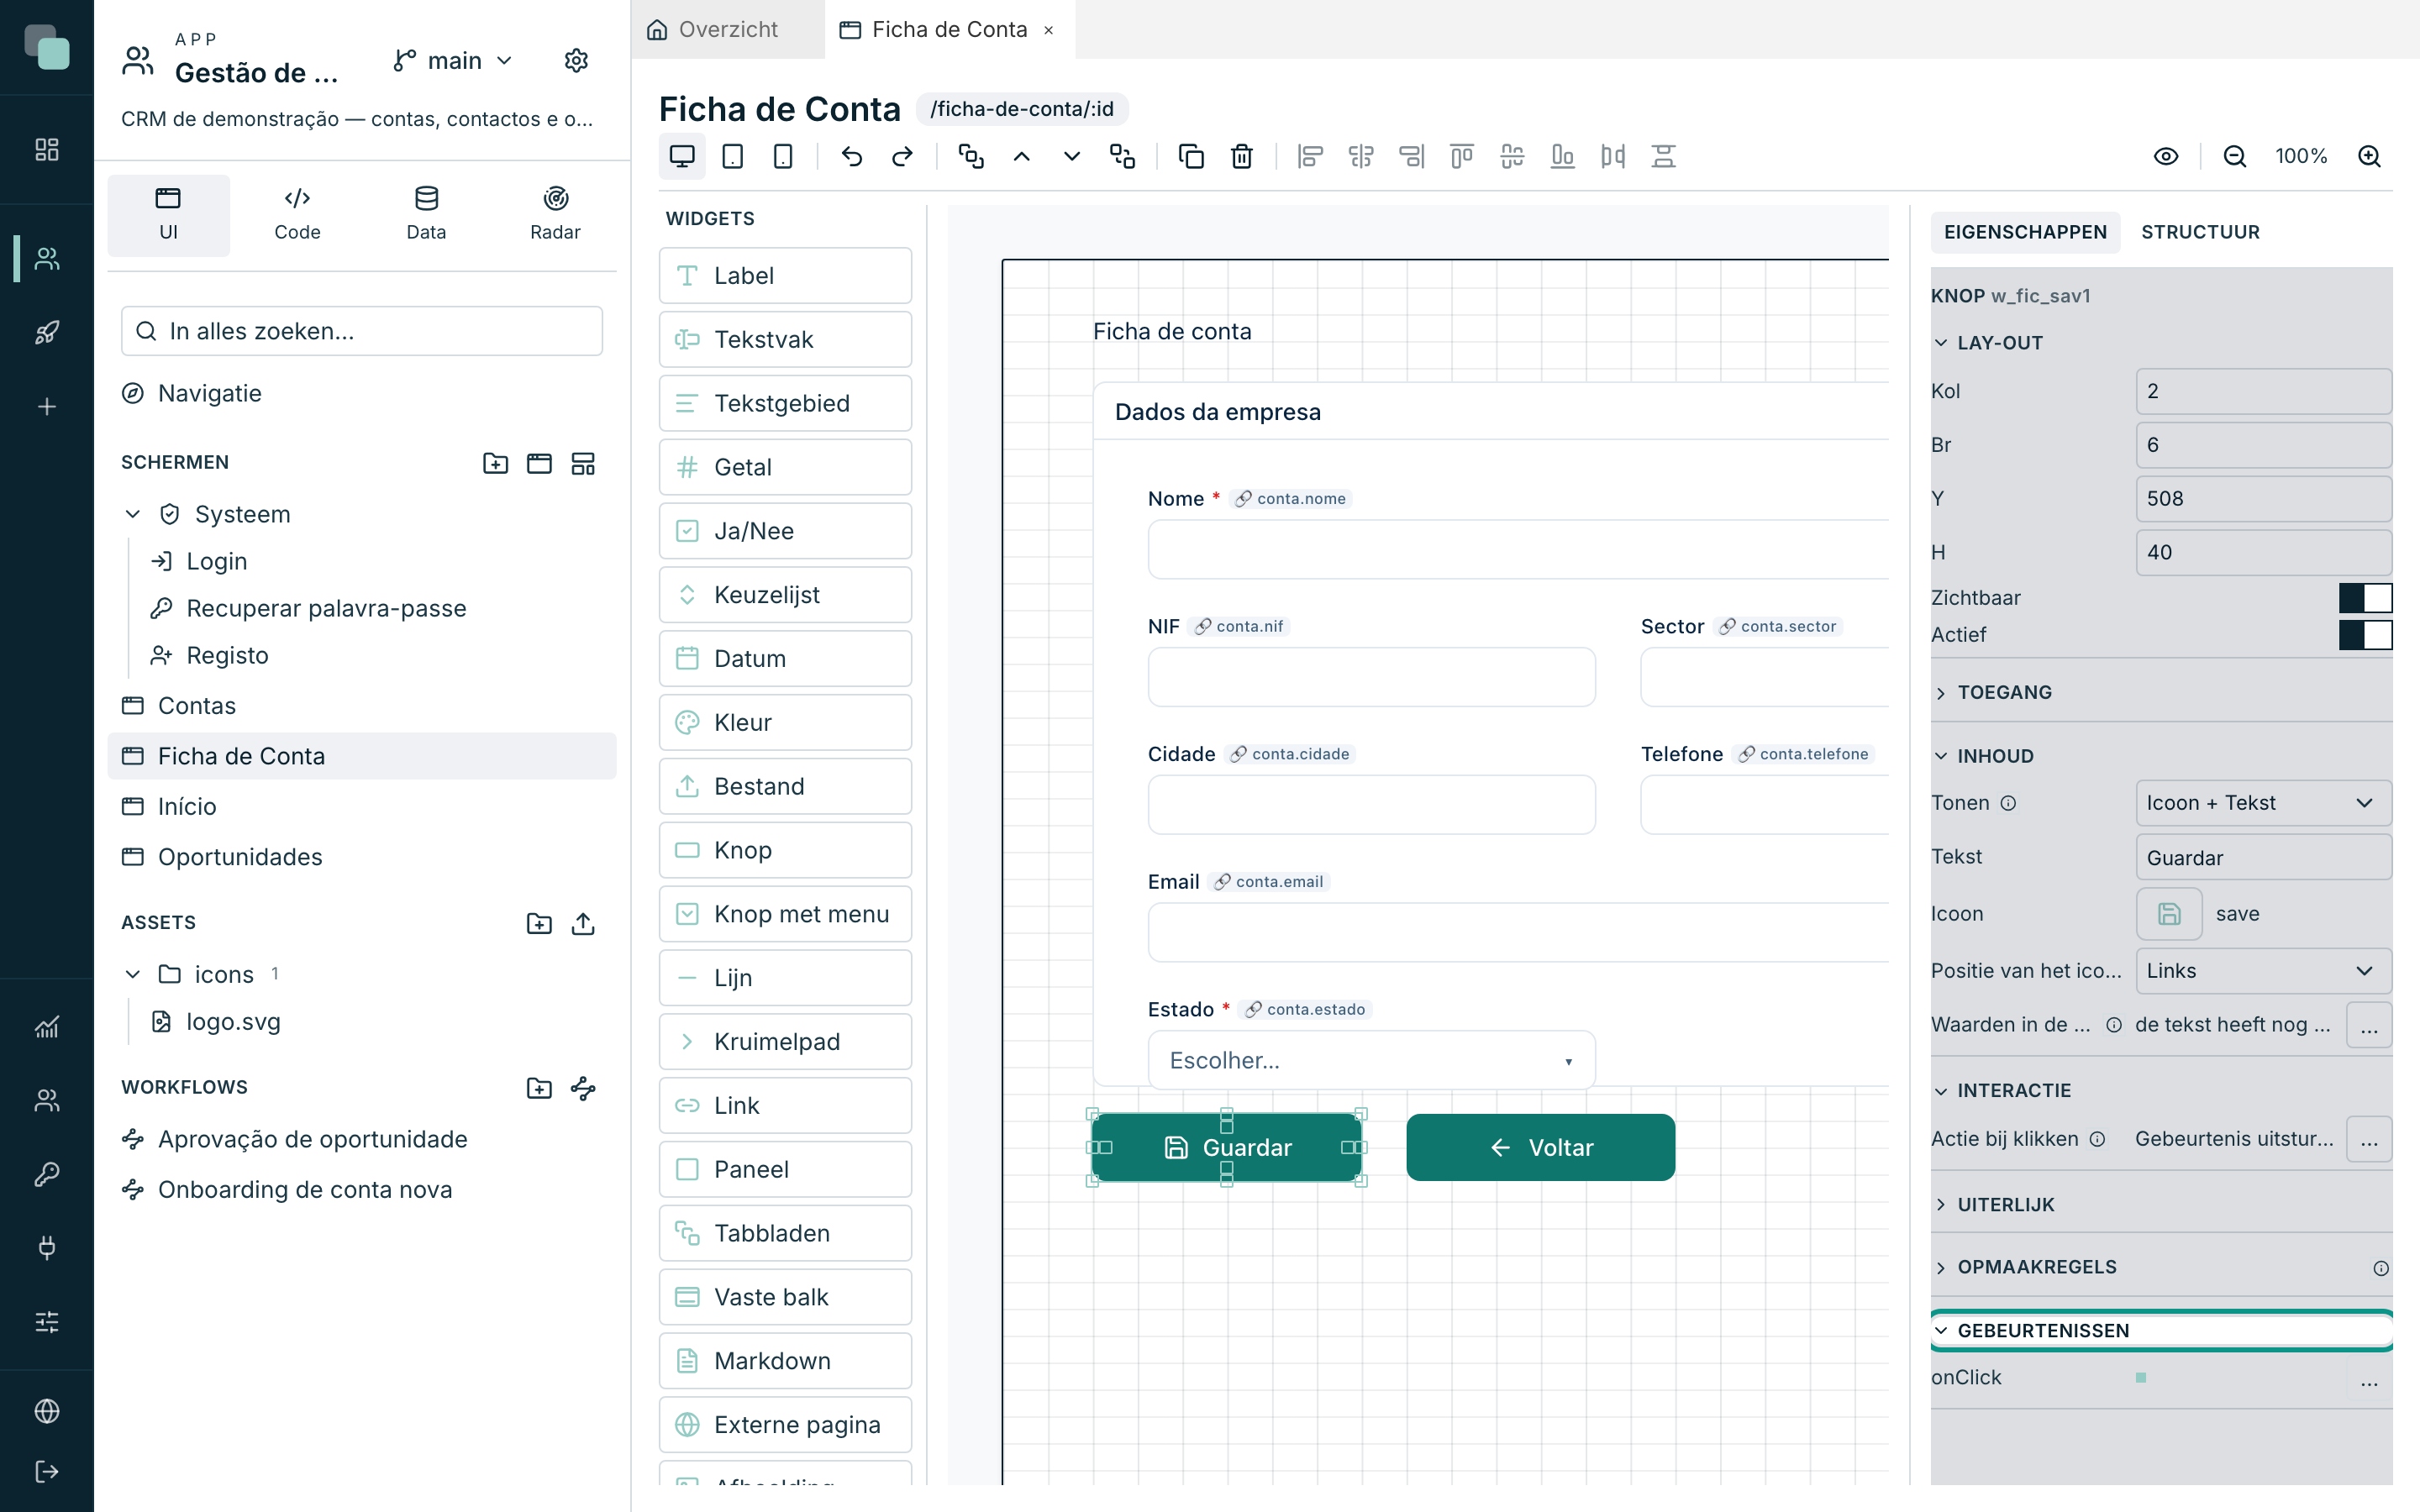The image size is (2420, 1512).
Task: Click the Tekst field with Guardar
Action: pos(2263,857)
